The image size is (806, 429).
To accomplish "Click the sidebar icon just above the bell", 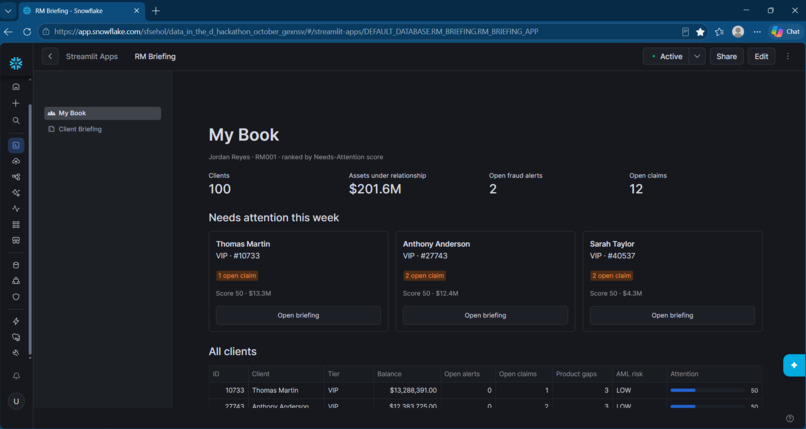I will pos(16,353).
